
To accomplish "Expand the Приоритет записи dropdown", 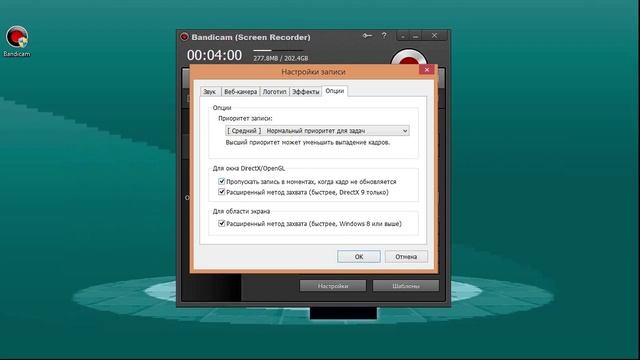I will pos(317,131).
